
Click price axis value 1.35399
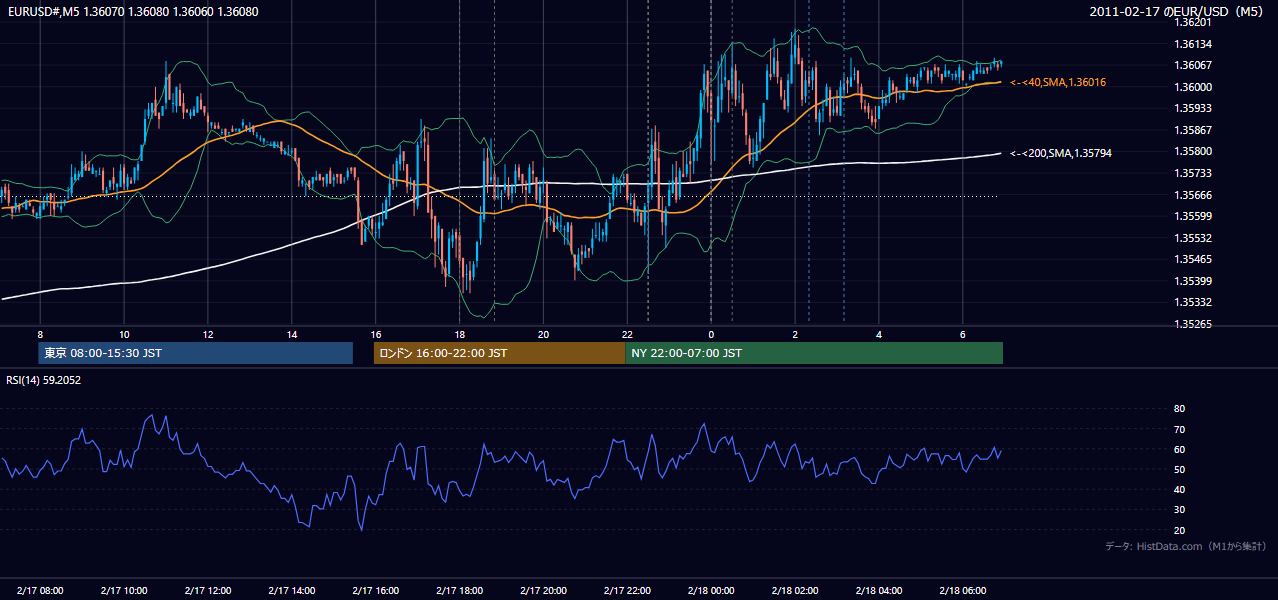[1193, 281]
